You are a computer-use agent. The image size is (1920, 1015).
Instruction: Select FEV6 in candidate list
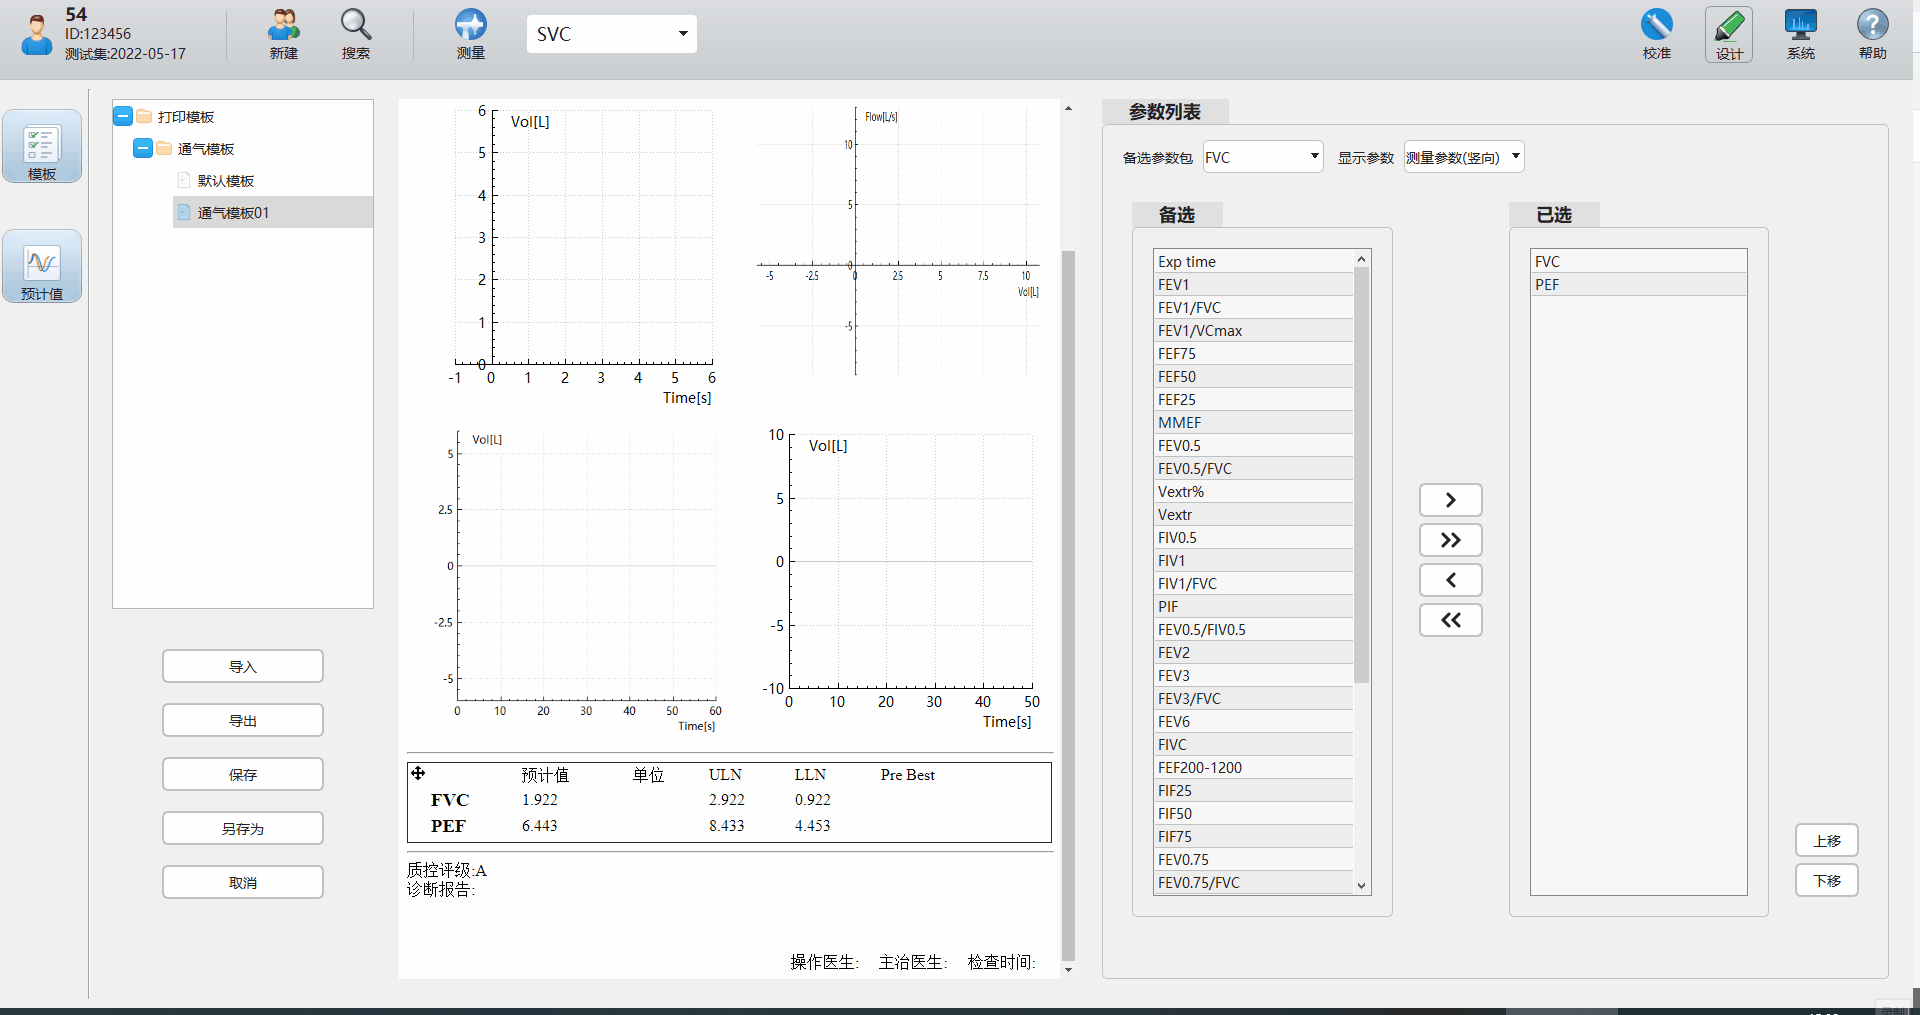pos(1254,721)
